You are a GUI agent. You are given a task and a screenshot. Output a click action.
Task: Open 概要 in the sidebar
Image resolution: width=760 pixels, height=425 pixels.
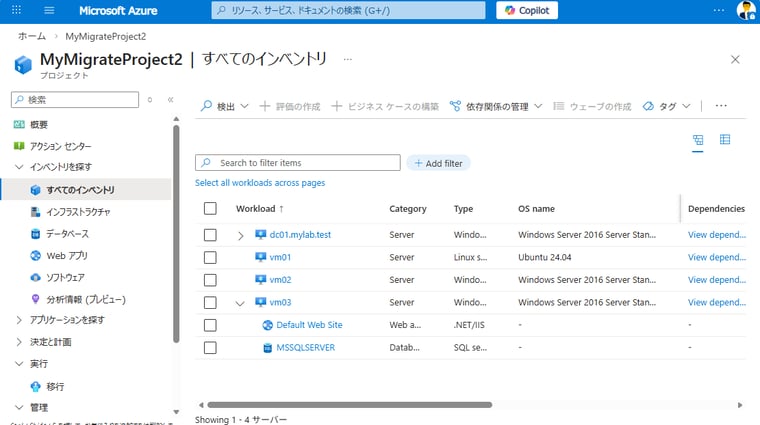click(x=39, y=125)
